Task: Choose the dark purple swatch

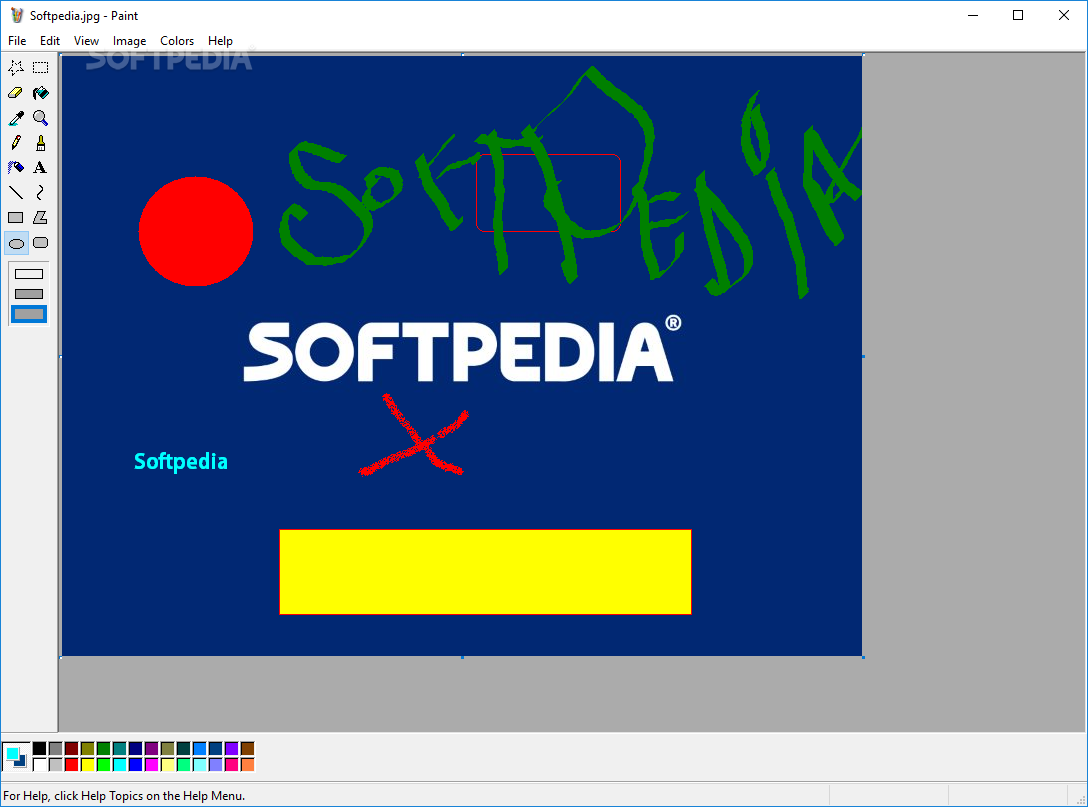Action: tap(151, 748)
